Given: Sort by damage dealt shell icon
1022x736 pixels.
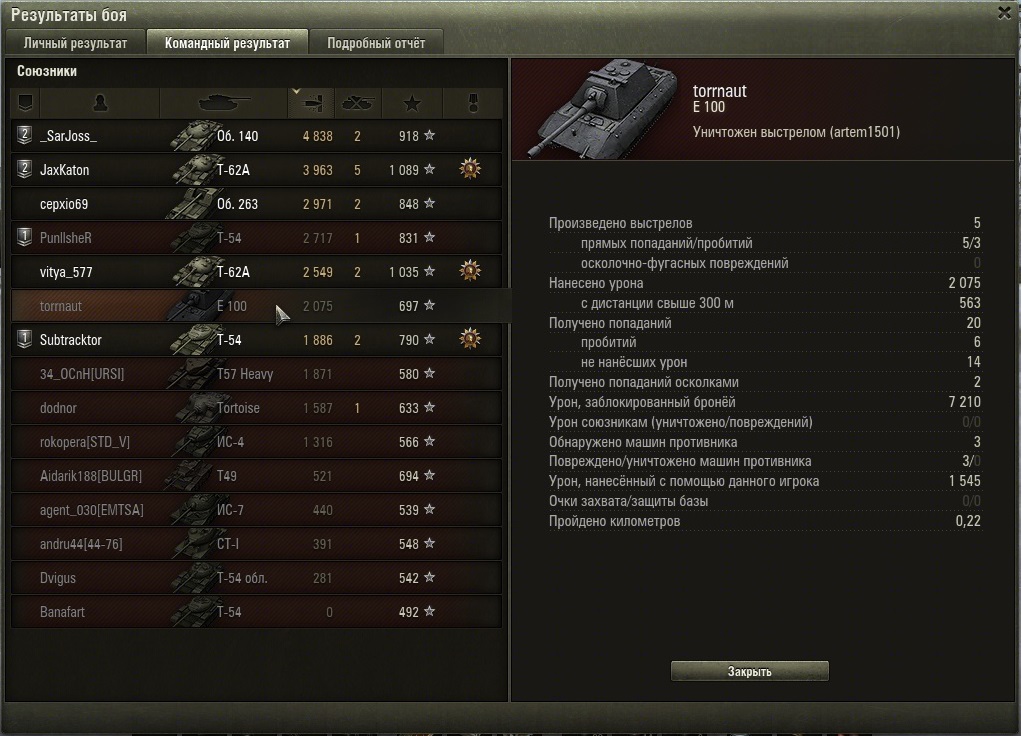Looking at the screenshot, I should click(x=312, y=103).
